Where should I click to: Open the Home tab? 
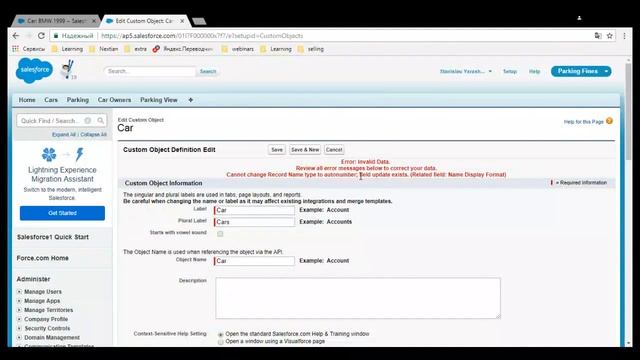pyautogui.click(x=27, y=100)
